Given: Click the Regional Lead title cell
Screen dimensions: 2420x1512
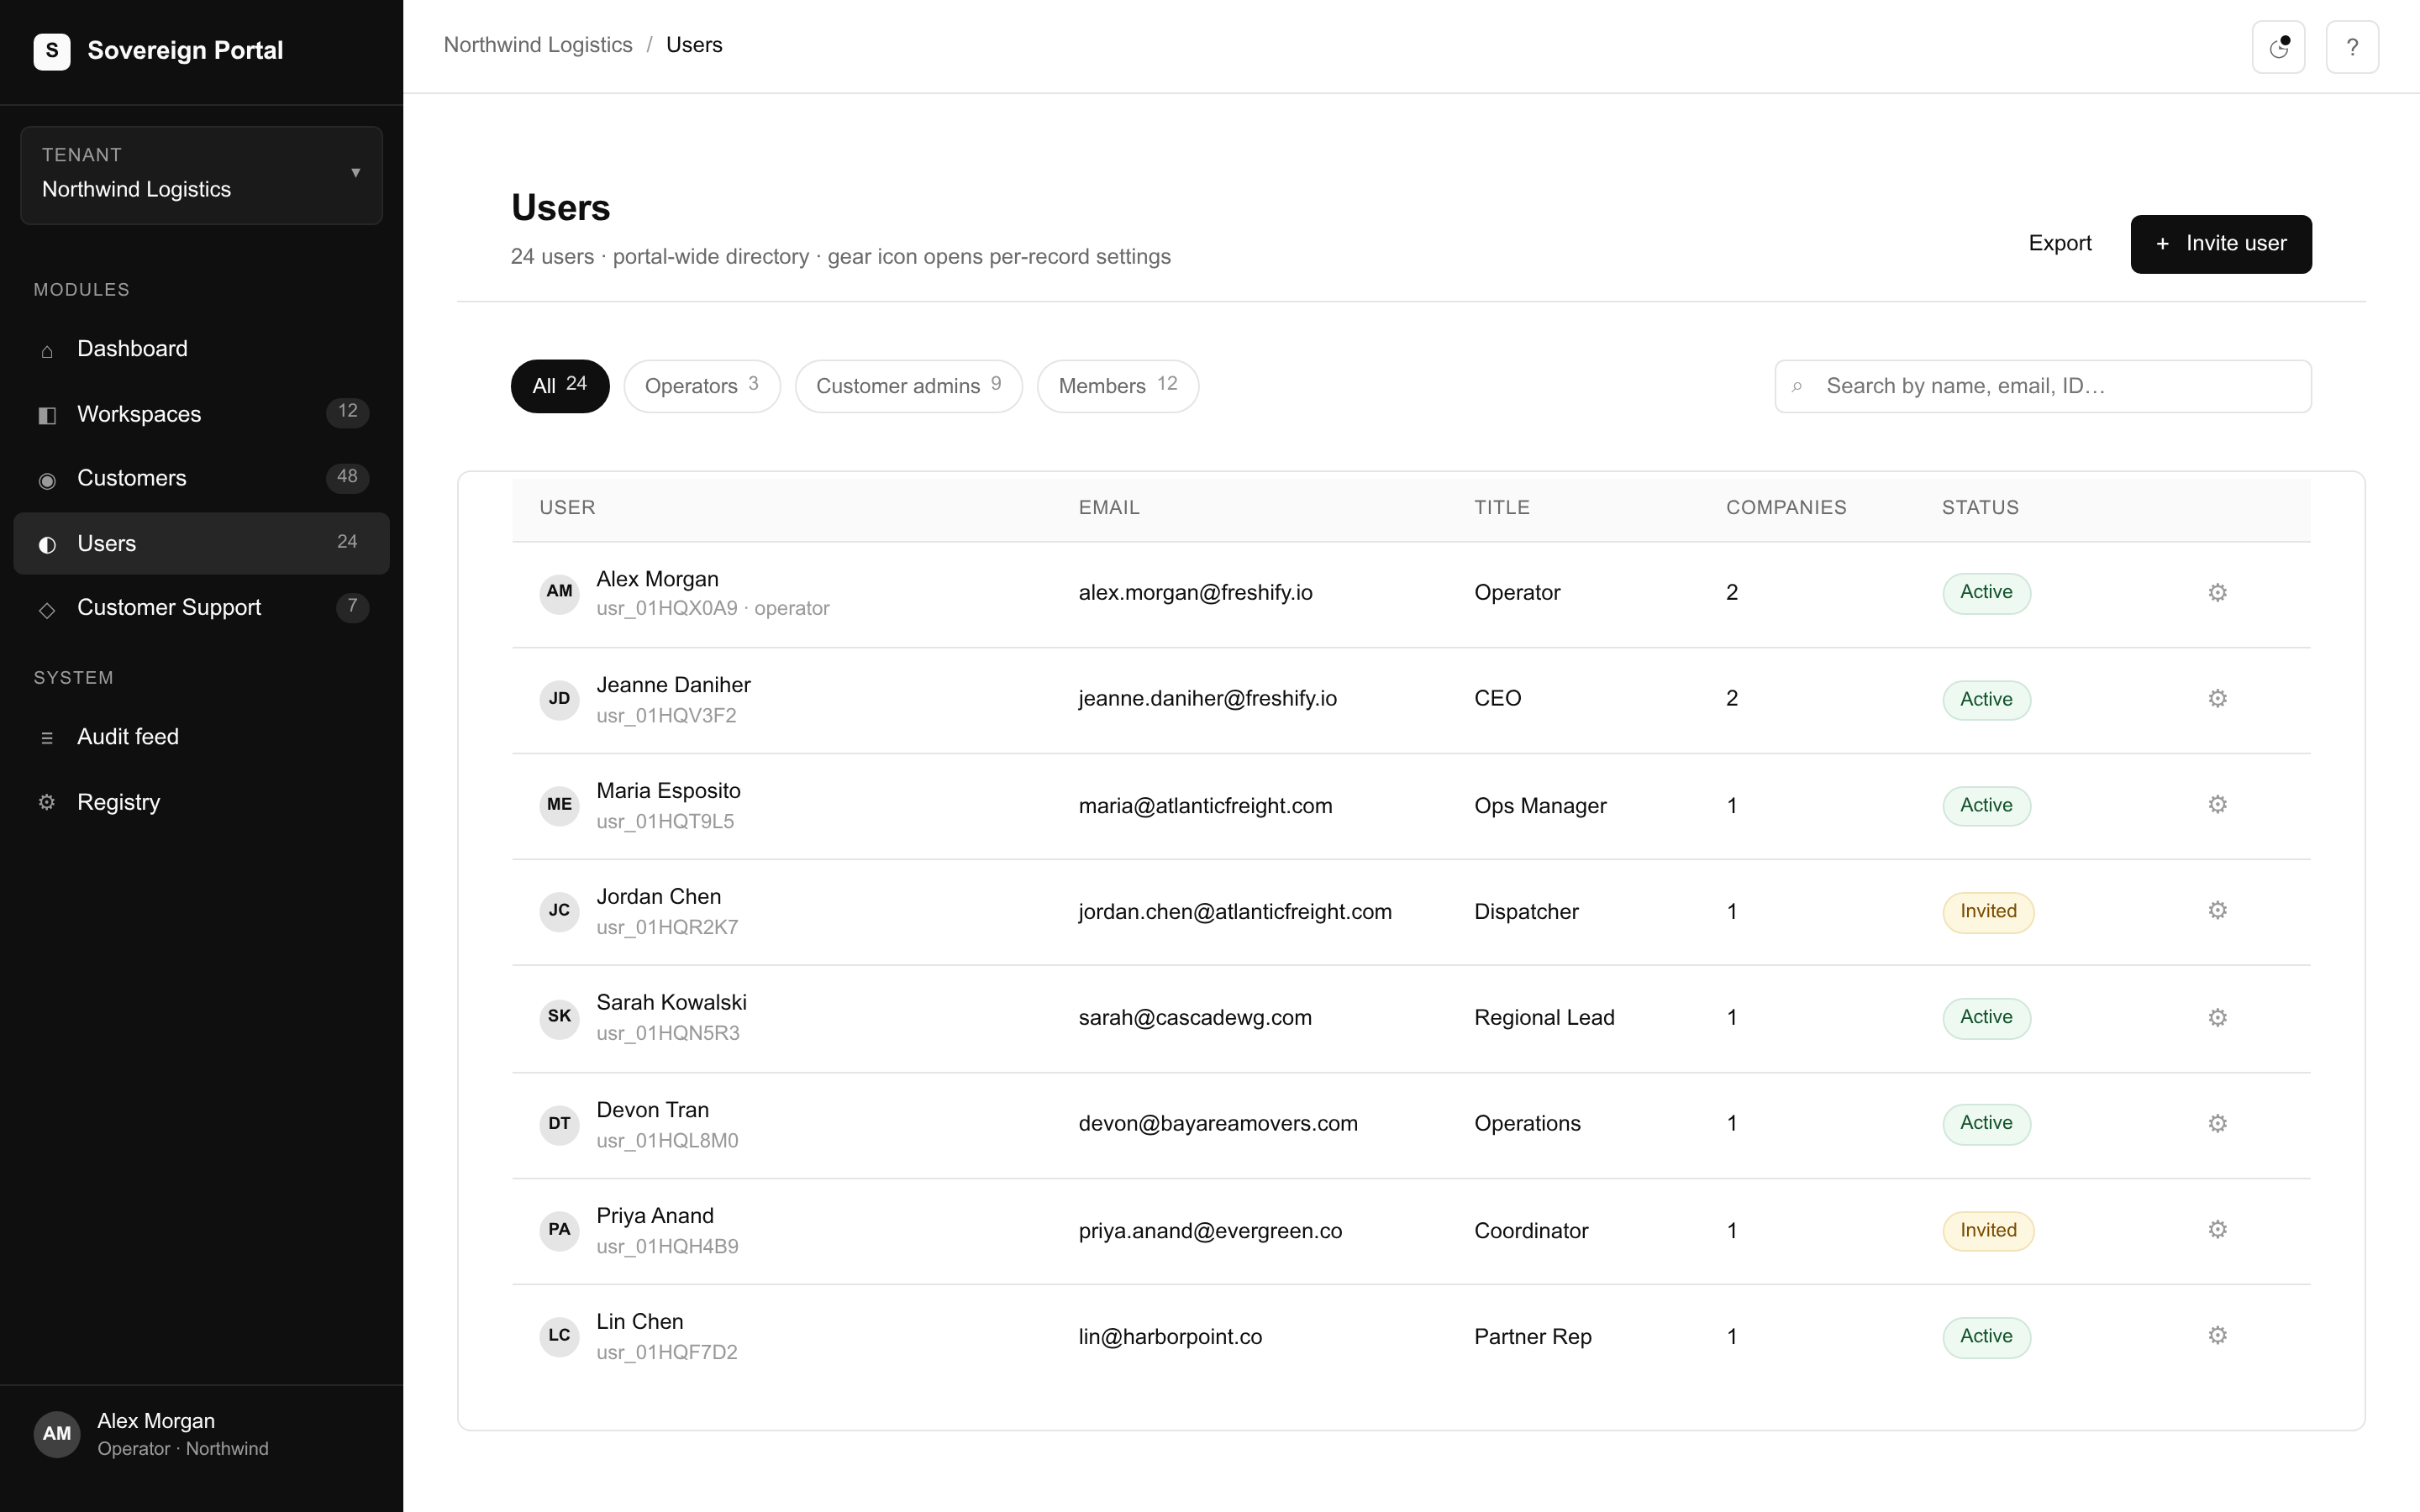Looking at the screenshot, I should pos(1544,1017).
